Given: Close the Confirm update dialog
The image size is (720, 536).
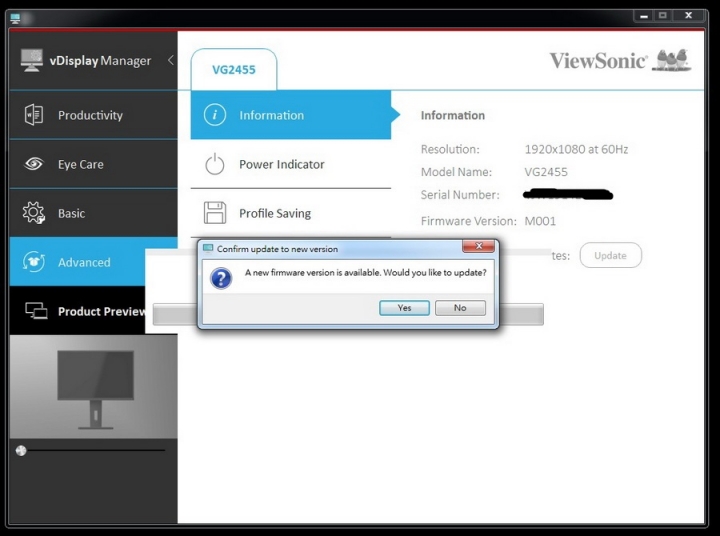Looking at the screenshot, I should click(478, 246).
